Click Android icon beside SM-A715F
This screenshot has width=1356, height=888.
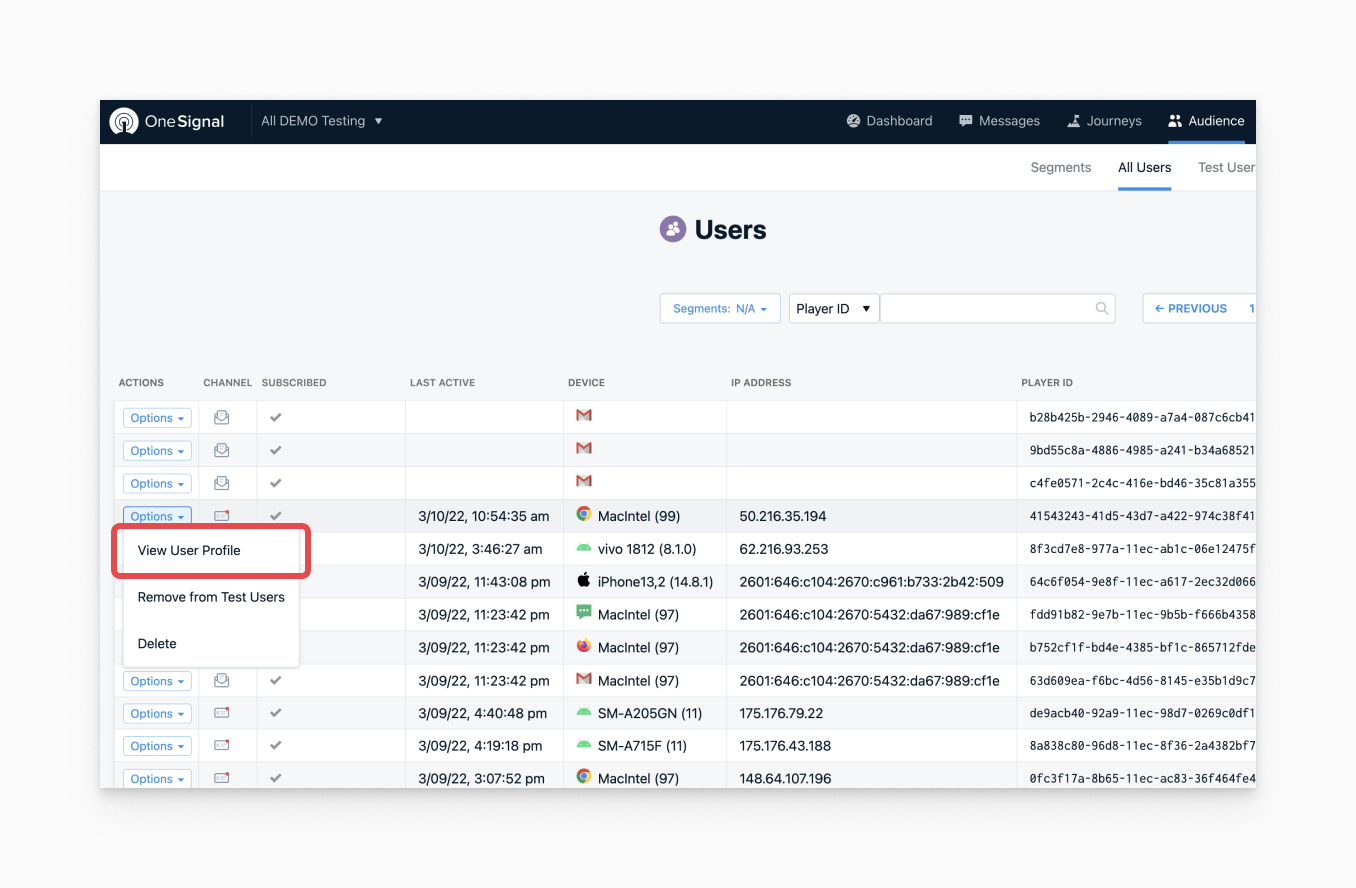(584, 744)
